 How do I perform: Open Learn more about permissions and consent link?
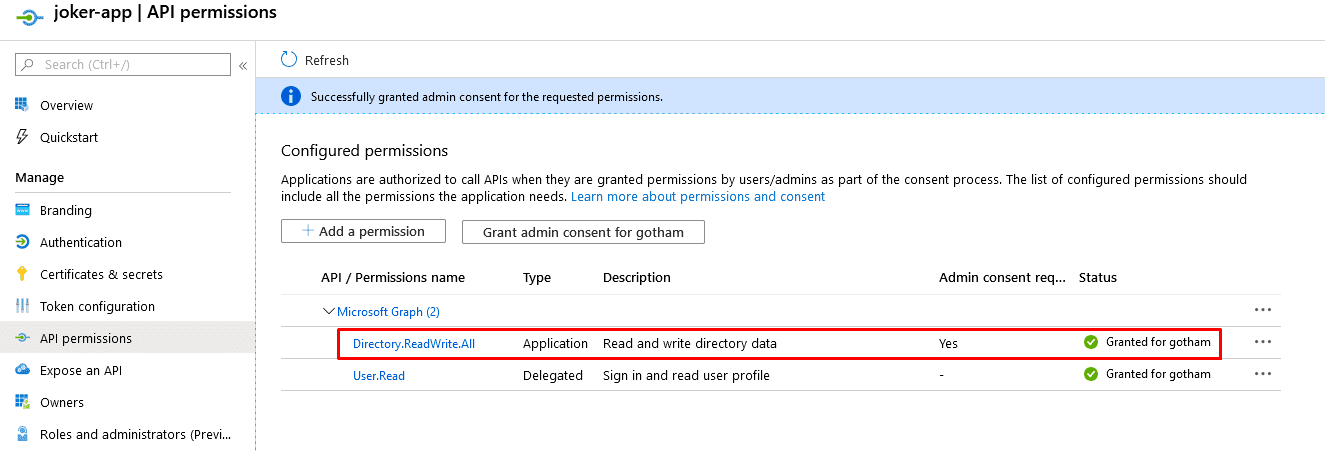(698, 197)
